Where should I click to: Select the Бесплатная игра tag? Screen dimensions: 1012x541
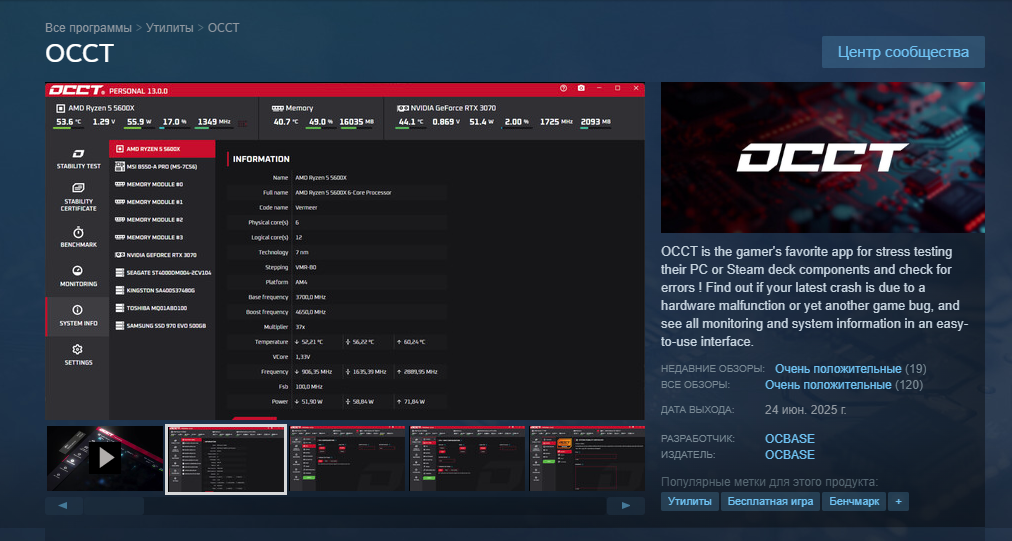(x=770, y=501)
